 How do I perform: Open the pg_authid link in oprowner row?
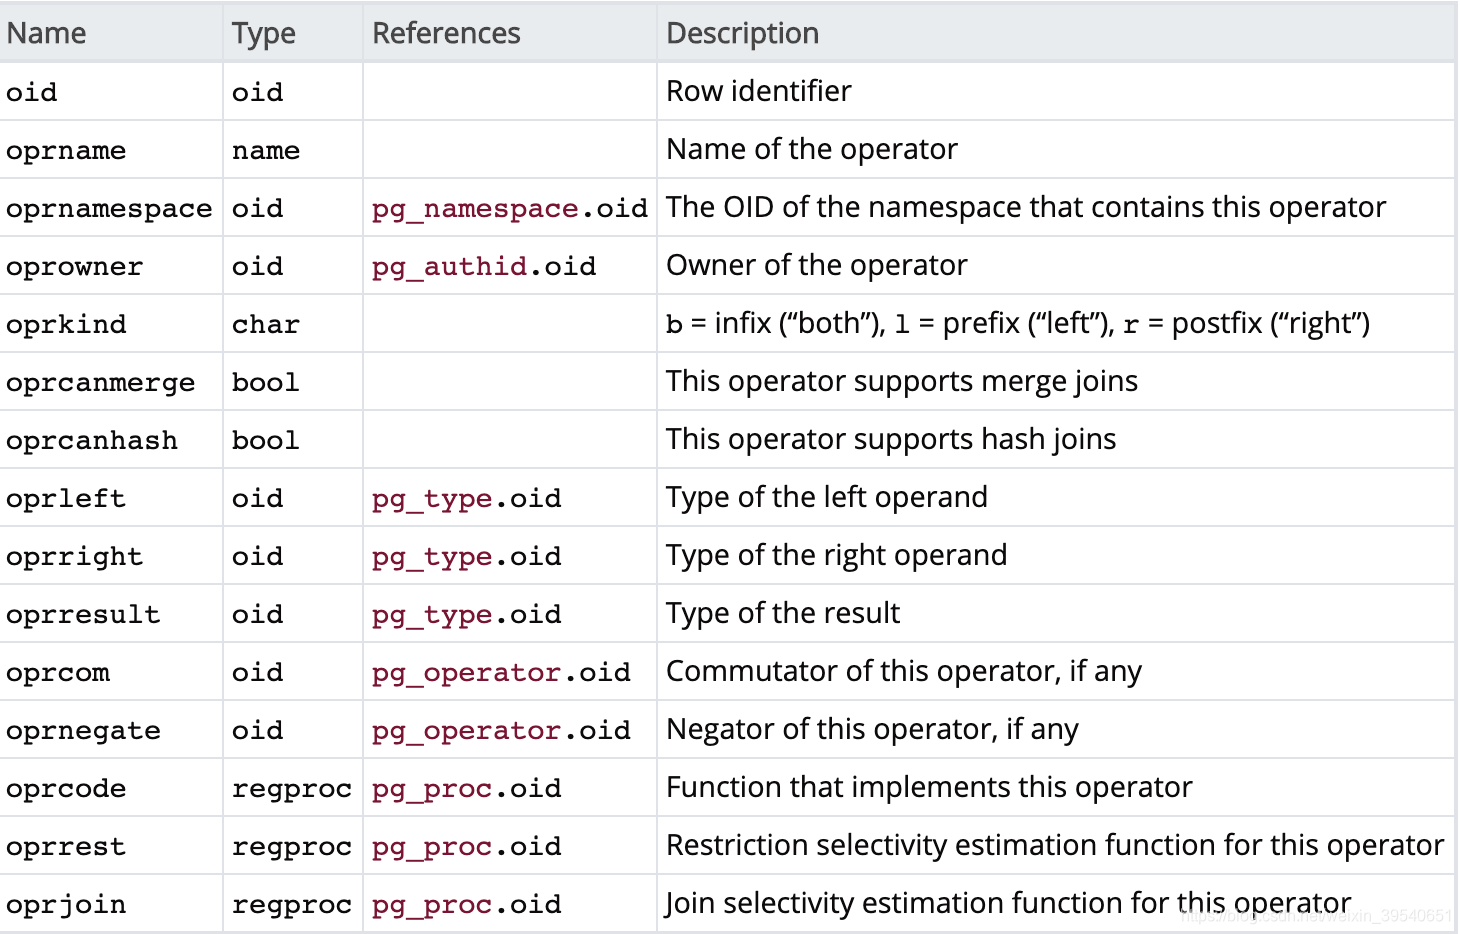click(x=449, y=267)
